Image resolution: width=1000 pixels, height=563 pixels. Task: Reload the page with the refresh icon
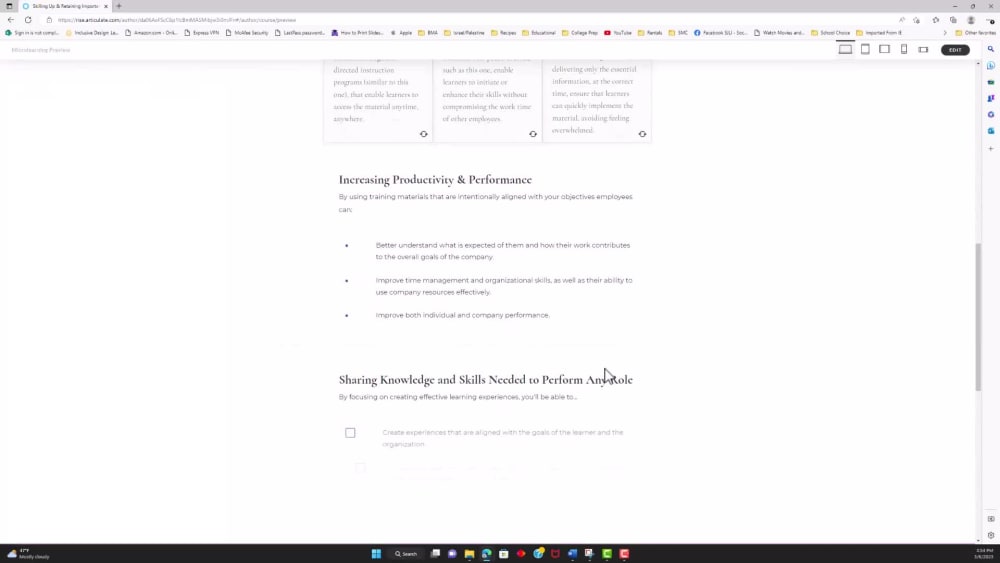coord(28,20)
